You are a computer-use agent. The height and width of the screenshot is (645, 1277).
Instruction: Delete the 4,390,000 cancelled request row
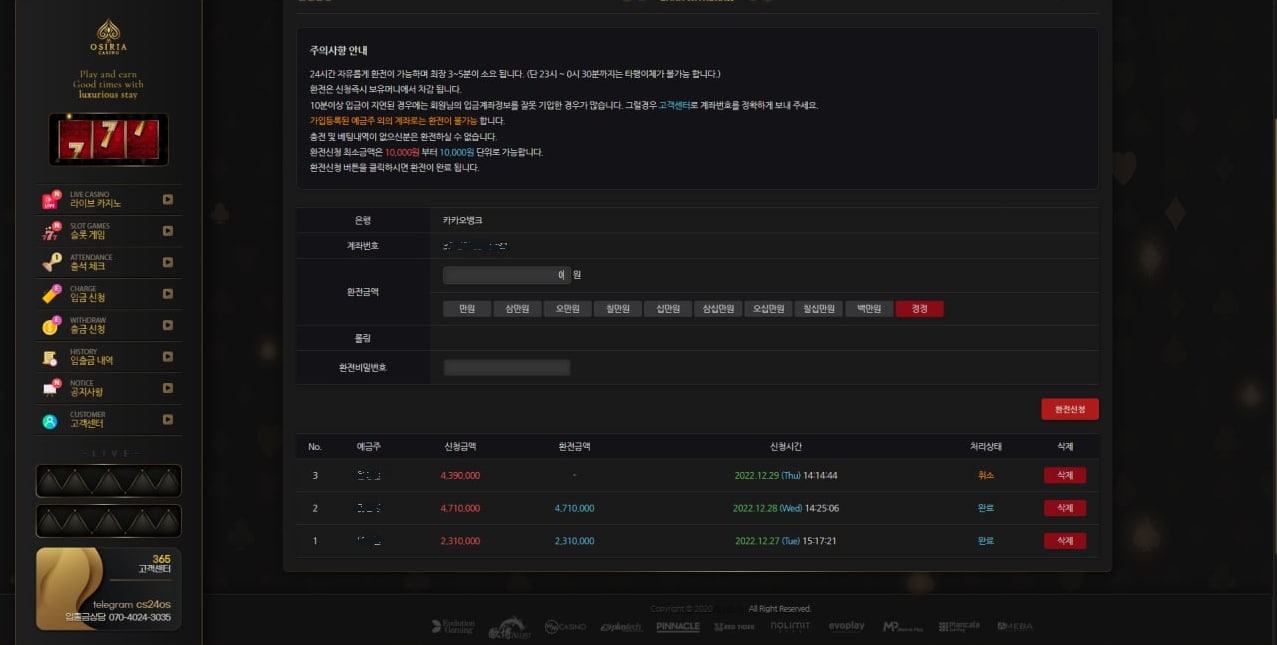(1064, 476)
